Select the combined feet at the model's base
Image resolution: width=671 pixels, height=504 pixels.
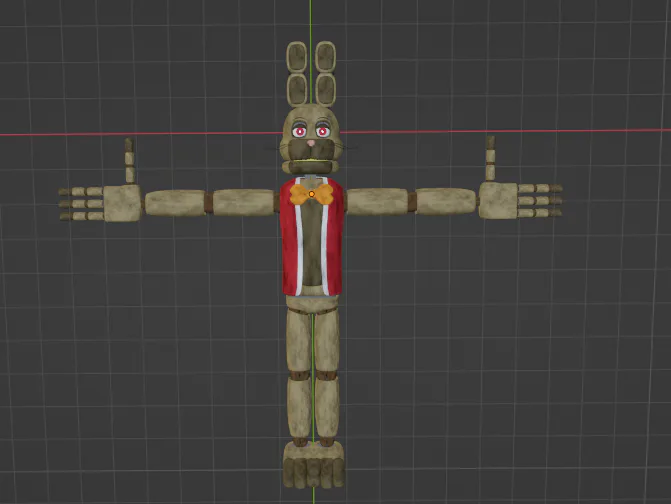point(314,465)
